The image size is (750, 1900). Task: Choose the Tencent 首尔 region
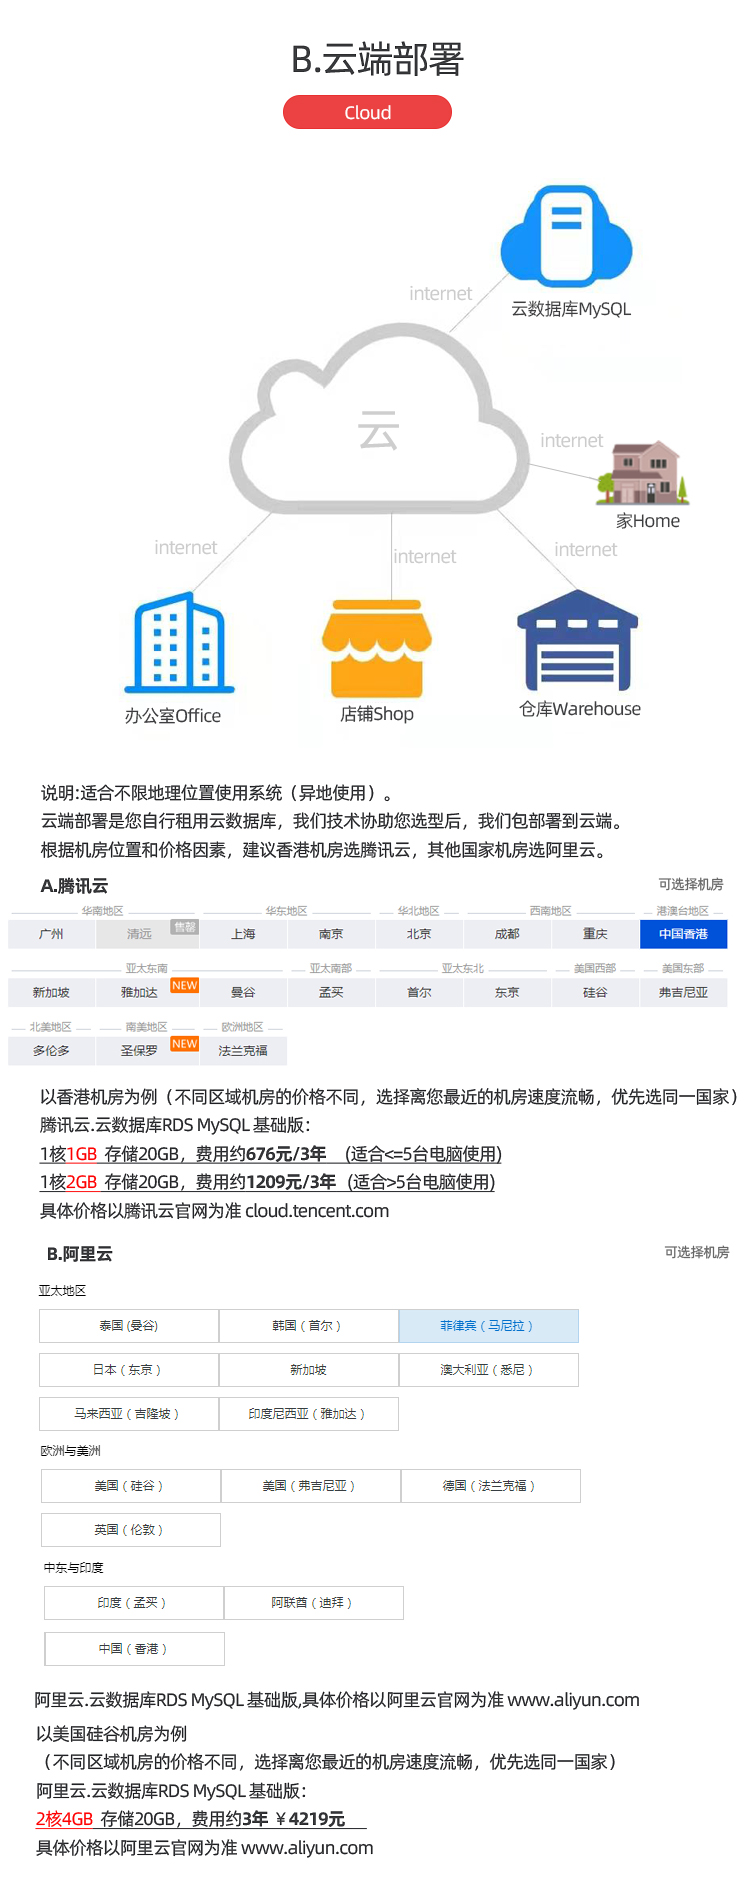click(419, 992)
